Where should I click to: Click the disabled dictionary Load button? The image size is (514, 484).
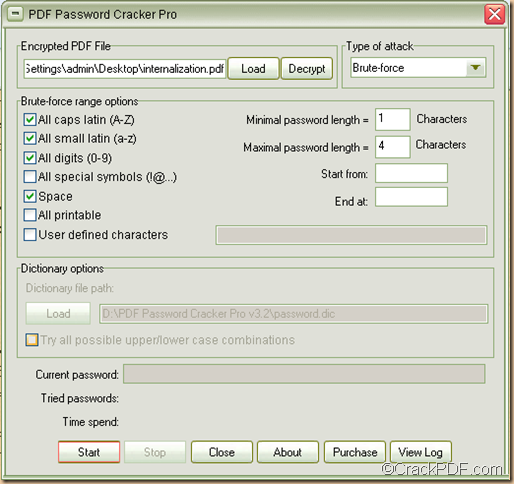pos(58,314)
